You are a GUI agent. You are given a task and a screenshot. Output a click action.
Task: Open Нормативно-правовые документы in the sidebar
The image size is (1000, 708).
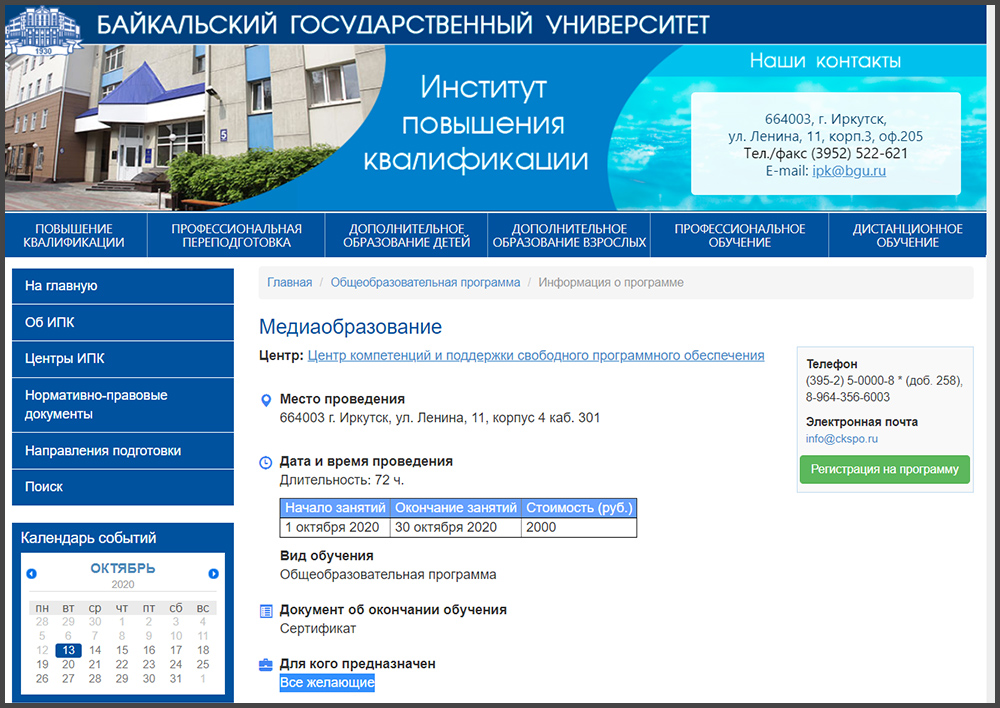coord(123,404)
